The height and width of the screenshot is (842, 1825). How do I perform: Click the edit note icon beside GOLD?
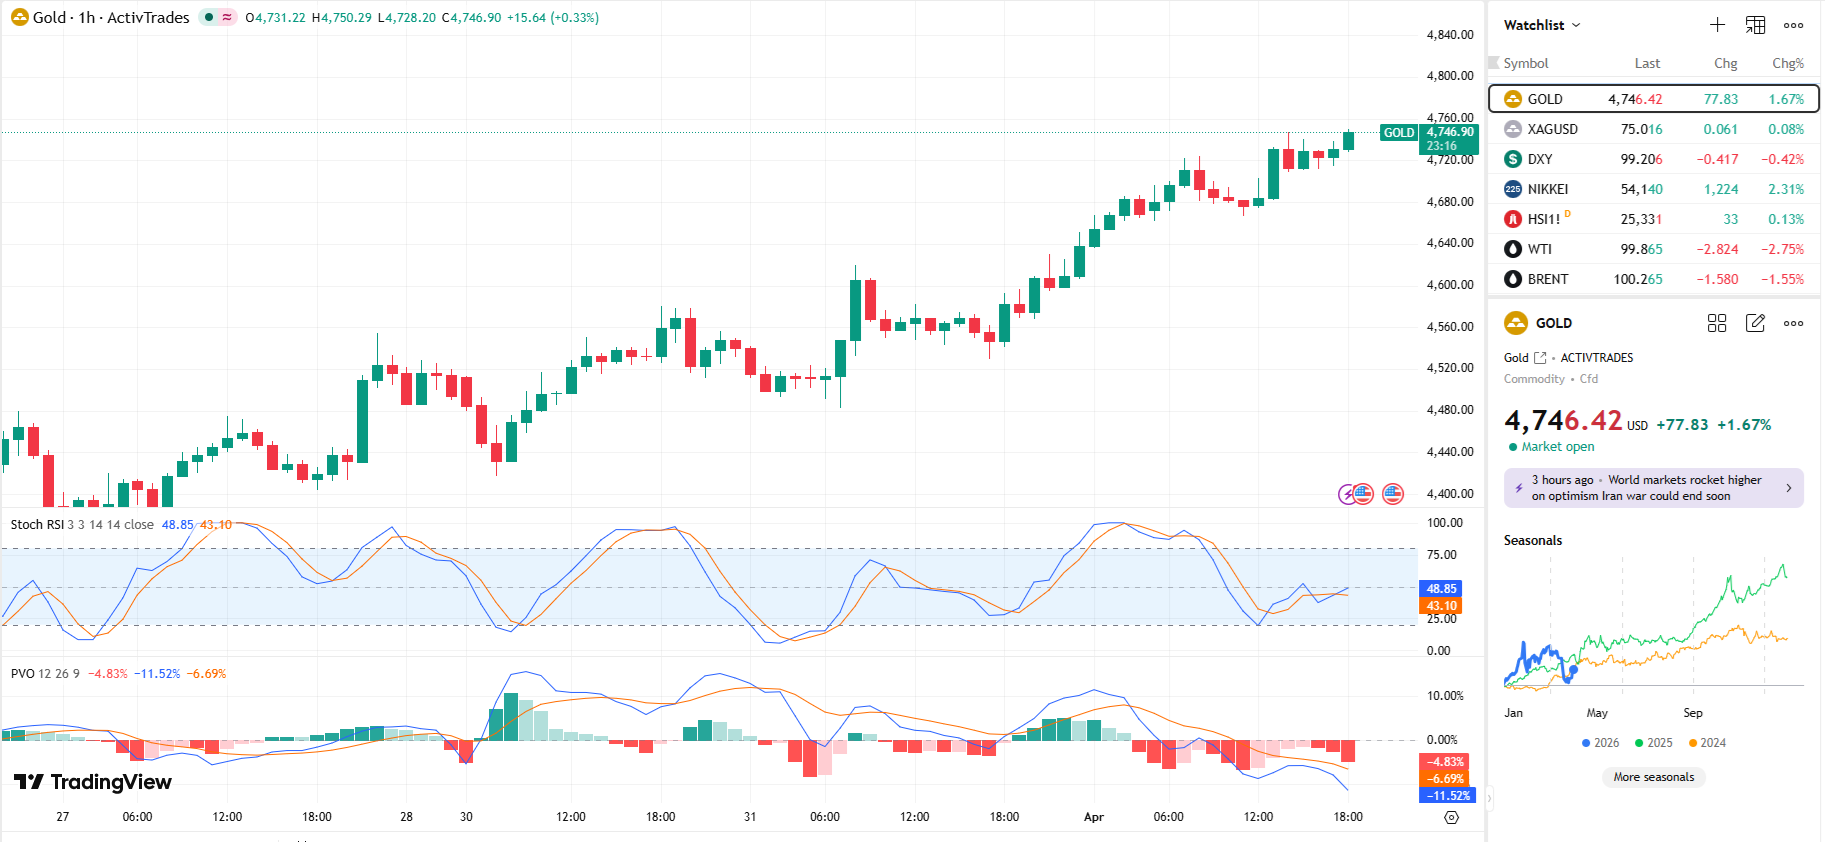(1755, 323)
